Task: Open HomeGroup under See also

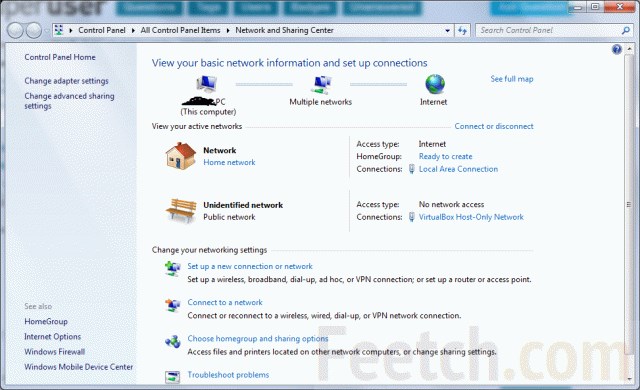Action: (x=46, y=321)
